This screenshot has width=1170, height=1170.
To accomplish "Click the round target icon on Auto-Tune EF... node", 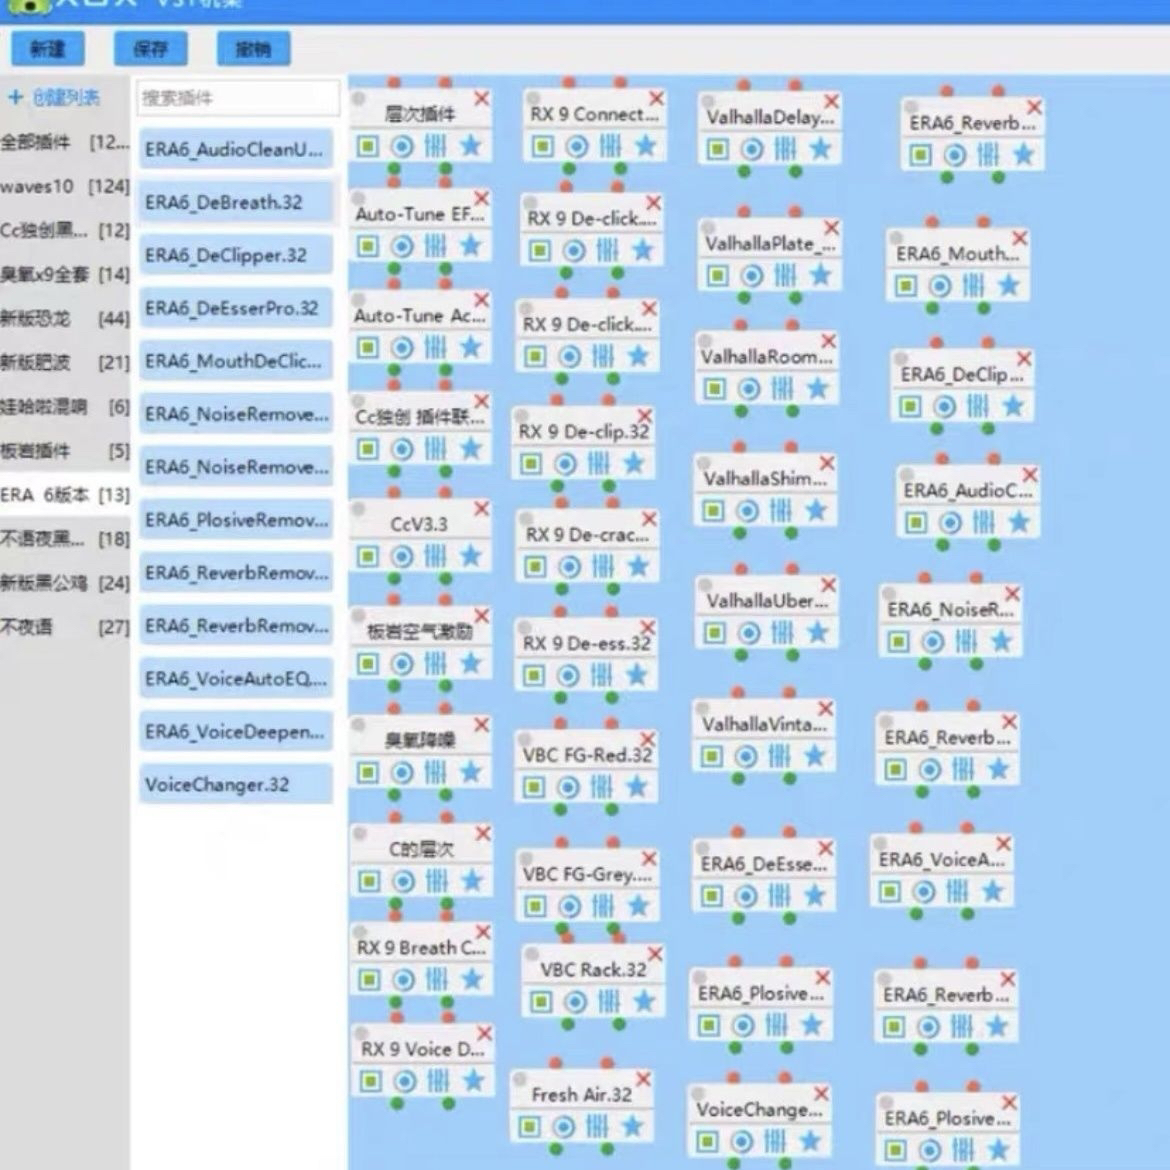I will tap(401, 245).
